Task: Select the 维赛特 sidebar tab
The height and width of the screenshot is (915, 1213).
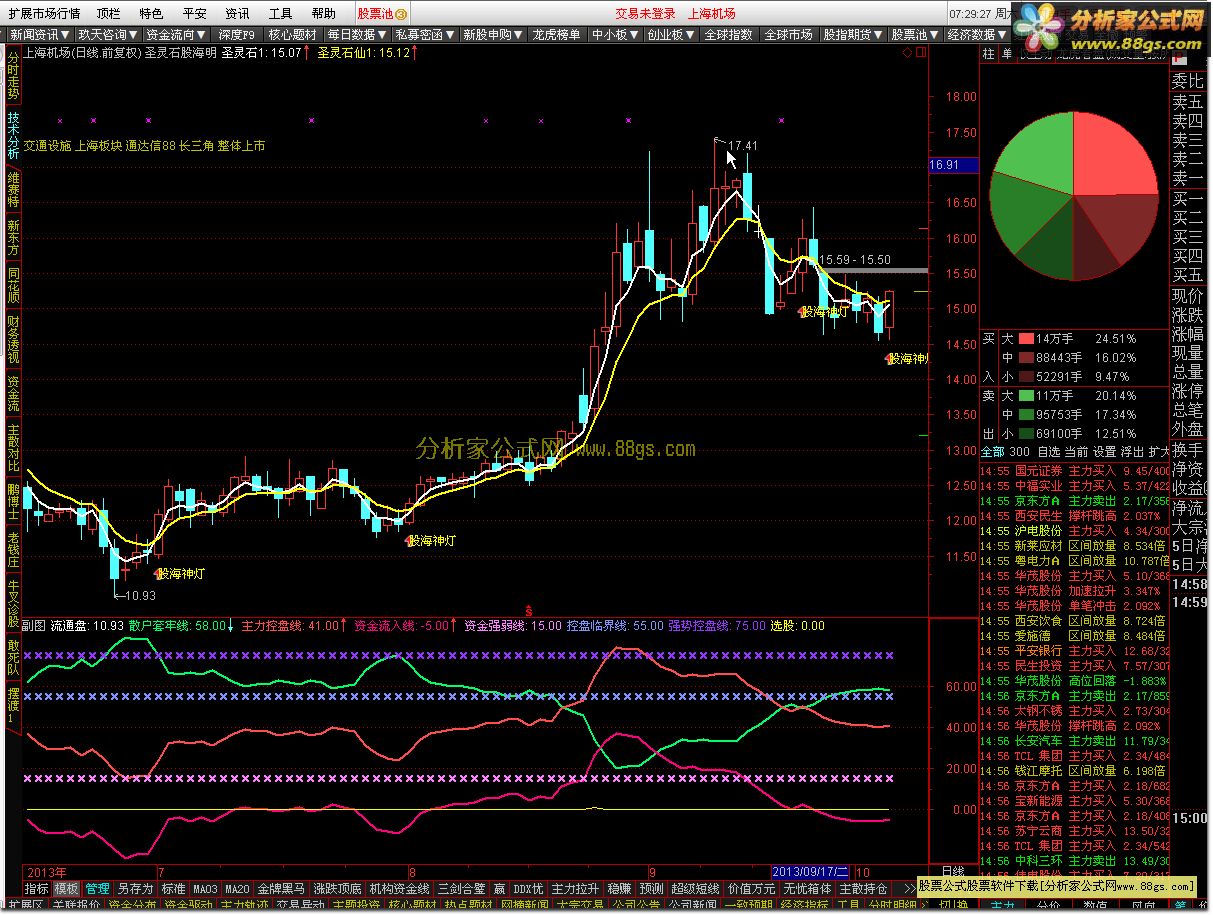Action: coord(13,188)
